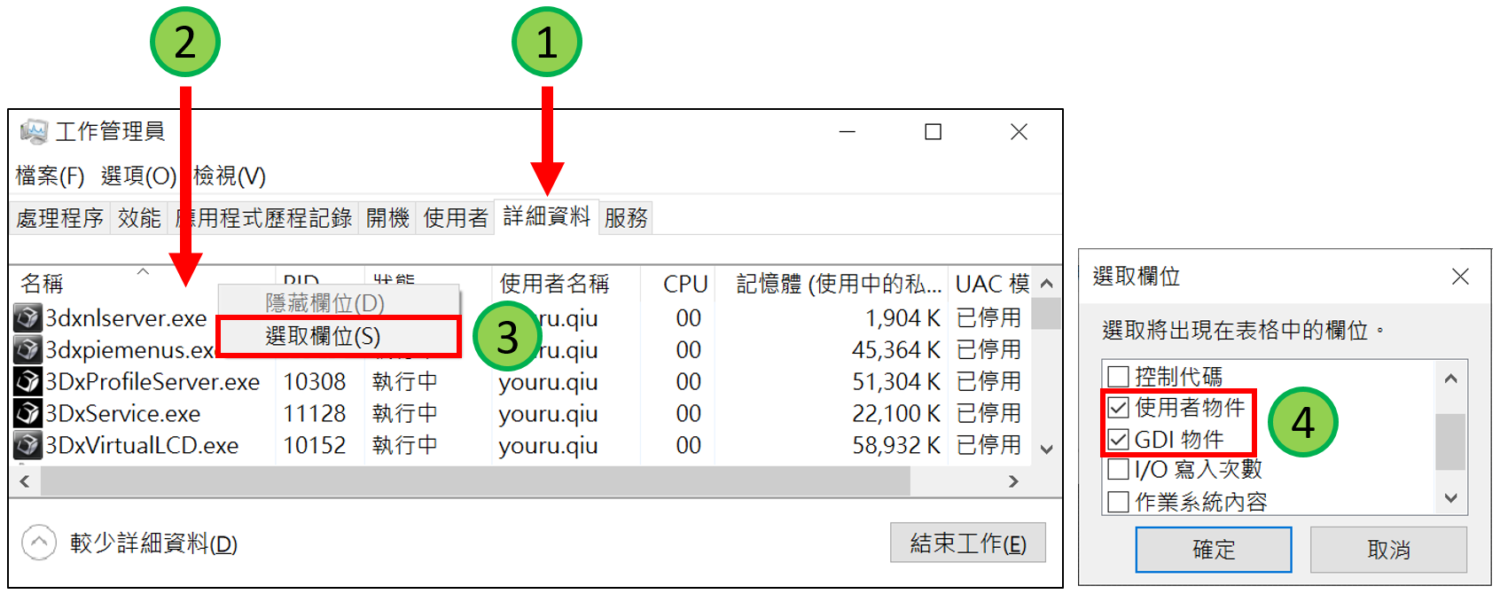The width and height of the screenshot is (1500, 594).
Task: Close the 選取欄位 dialog
Action: click(1460, 277)
